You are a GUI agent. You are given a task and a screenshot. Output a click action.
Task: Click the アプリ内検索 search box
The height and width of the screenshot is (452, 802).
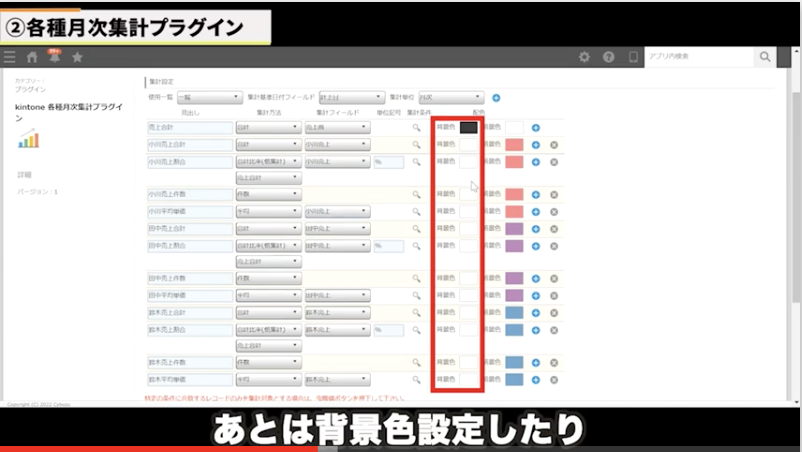coord(697,57)
